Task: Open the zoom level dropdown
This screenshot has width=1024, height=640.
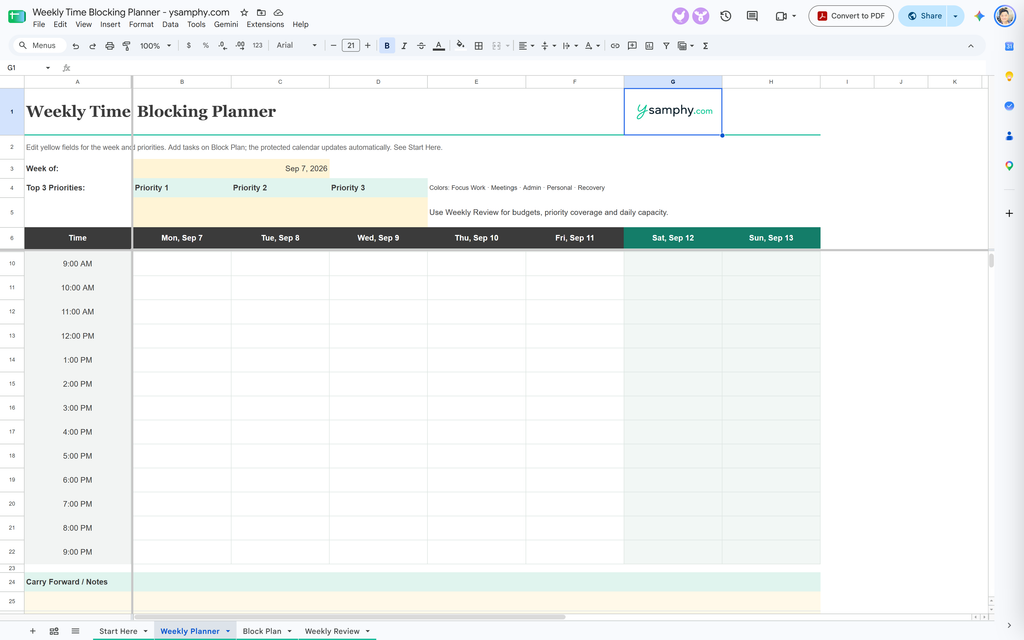Action: click(x=155, y=46)
